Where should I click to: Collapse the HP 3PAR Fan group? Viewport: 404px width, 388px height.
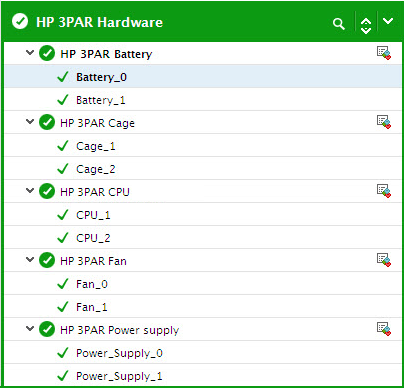pyautogui.click(x=30, y=259)
